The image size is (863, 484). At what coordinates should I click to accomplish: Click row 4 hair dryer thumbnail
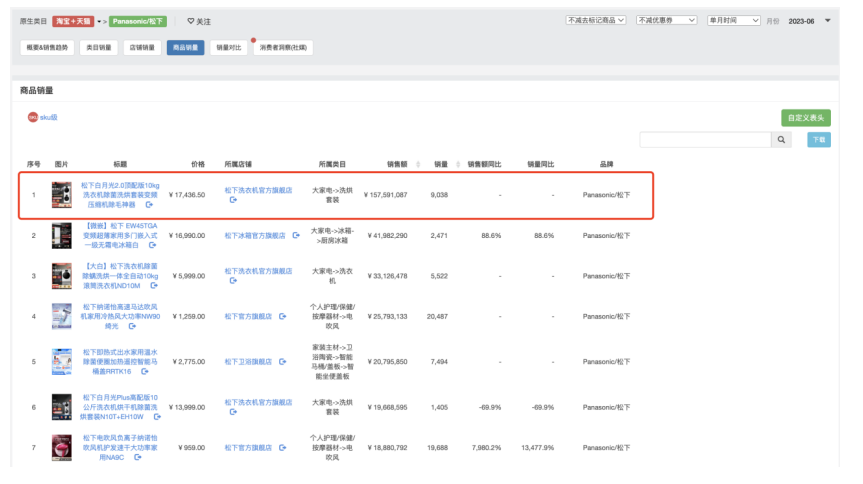coord(62,317)
